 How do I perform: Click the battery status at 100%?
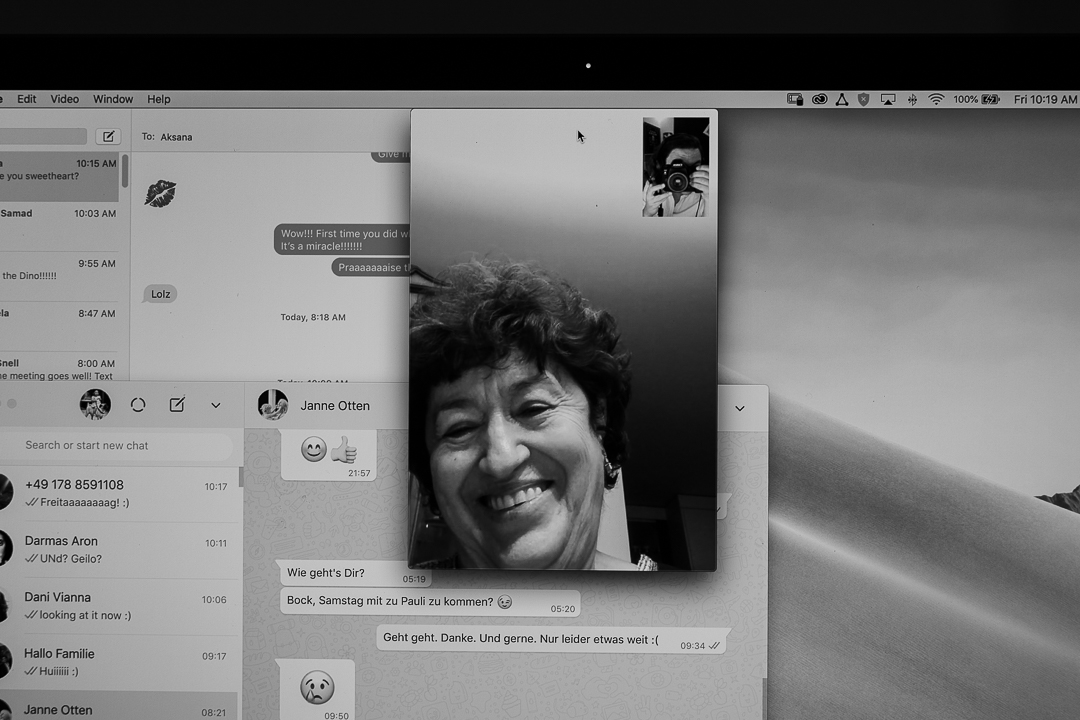pyautogui.click(x=976, y=99)
